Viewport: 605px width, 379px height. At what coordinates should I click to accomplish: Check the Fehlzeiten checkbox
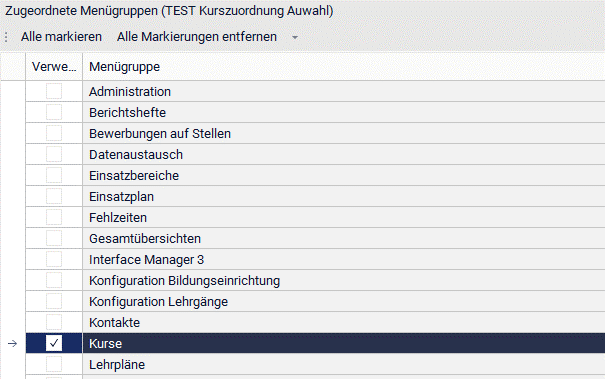point(54,217)
